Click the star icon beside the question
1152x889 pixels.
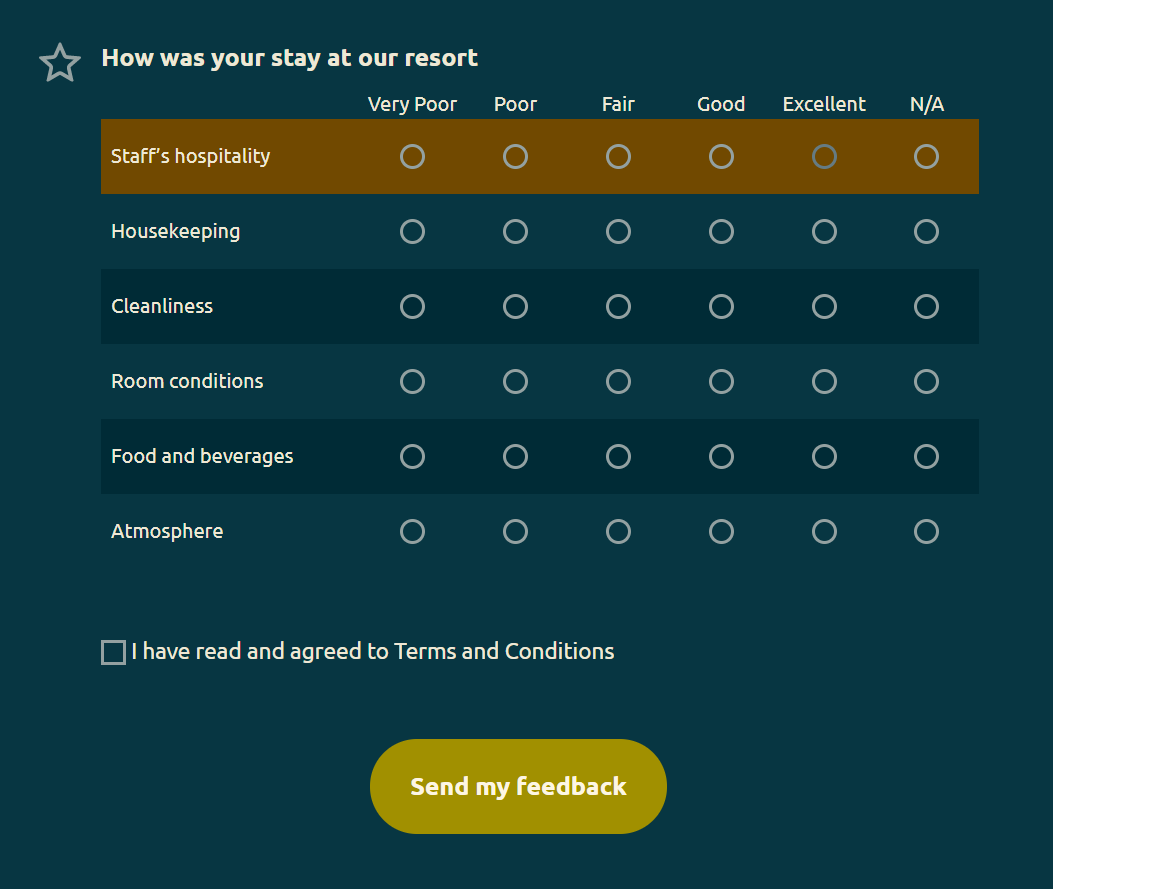pos(60,63)
